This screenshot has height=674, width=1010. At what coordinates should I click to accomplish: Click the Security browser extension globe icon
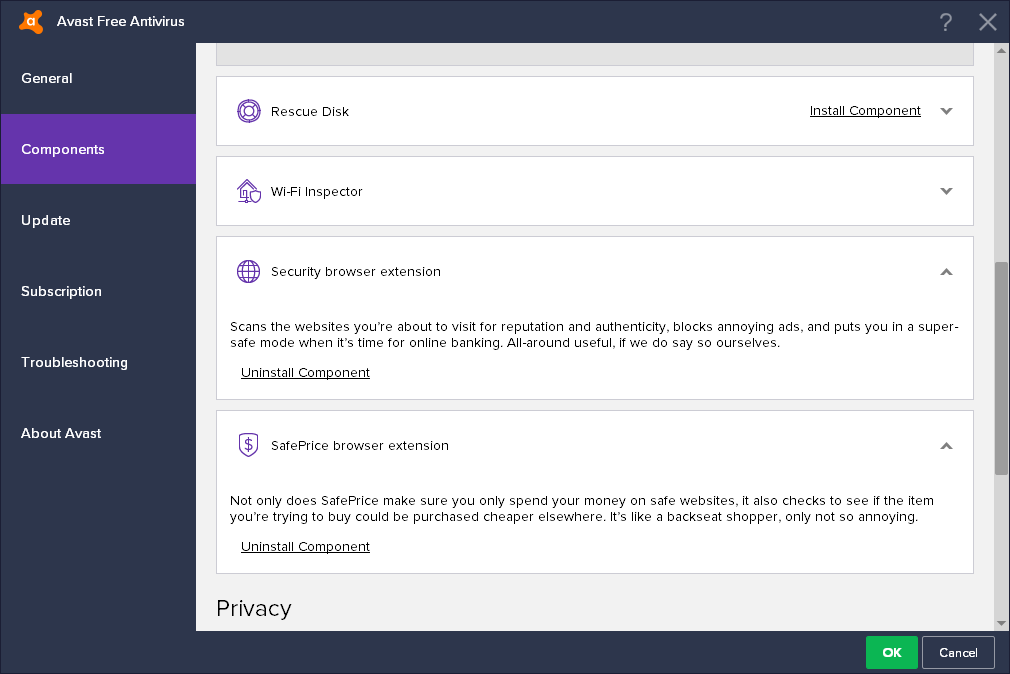point(248,271)
